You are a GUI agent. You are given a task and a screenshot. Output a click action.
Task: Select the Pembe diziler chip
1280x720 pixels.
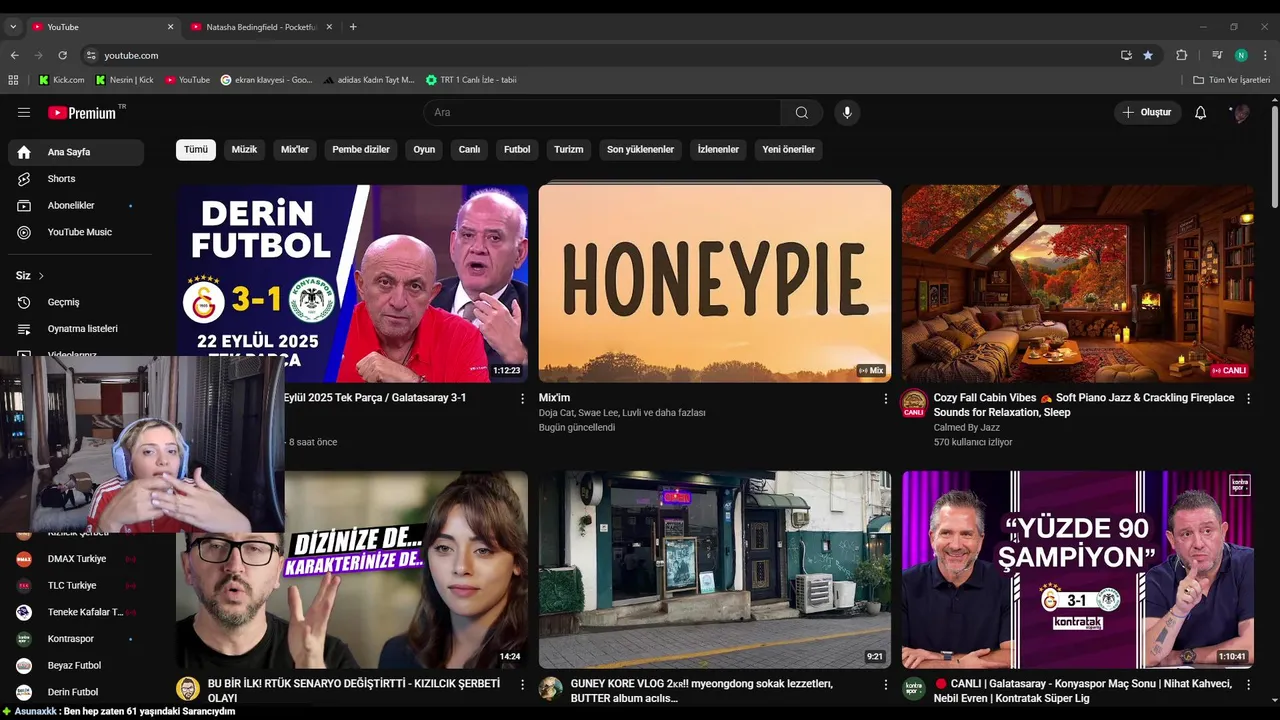click(361, 149)
